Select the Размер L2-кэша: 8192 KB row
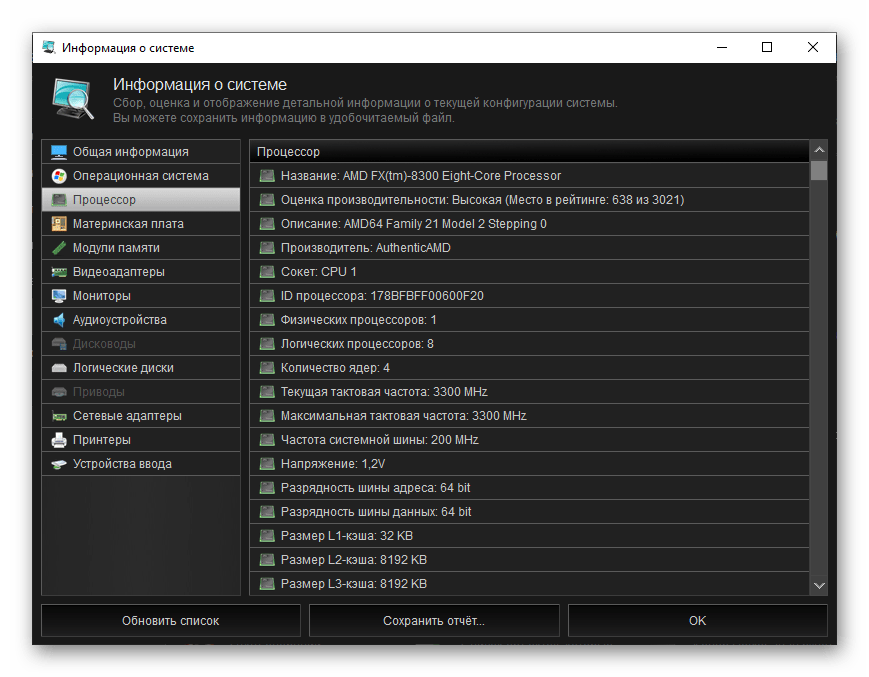The height and width of the screenshot is (677, 869). (529, 560)
